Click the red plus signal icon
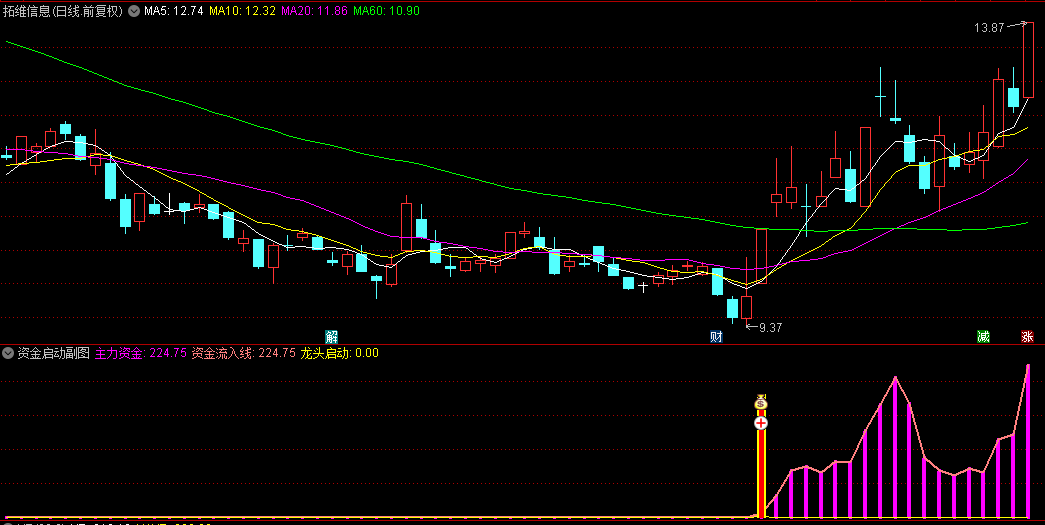Screen dimensions: 1045x525 coord(761,423)
